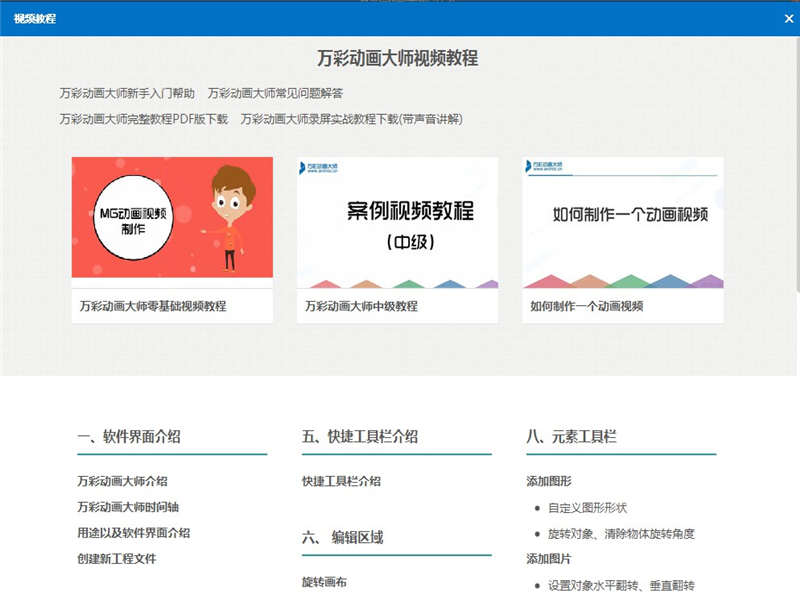Open 旋转对象、清除物体旋转角度 link

coord(621,534)
